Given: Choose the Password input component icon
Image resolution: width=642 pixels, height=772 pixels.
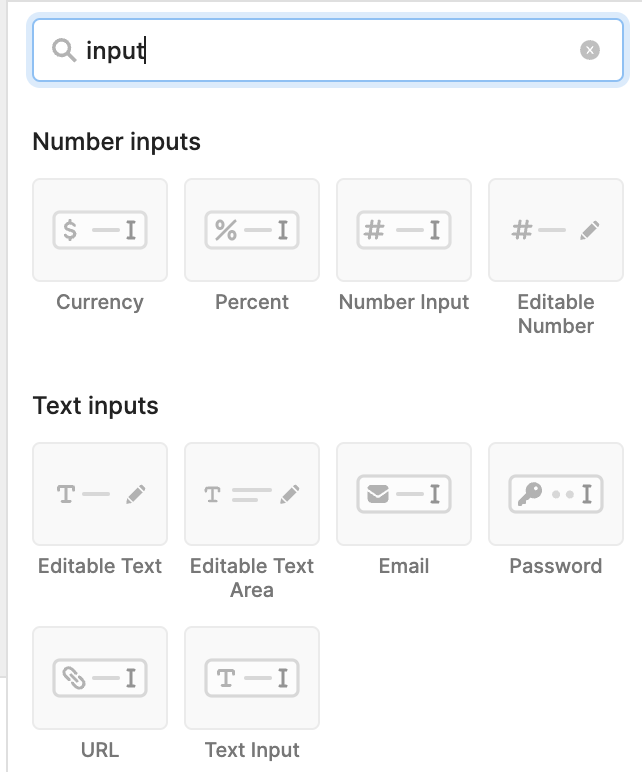Looking at the screenshot, I should [556, 494].
